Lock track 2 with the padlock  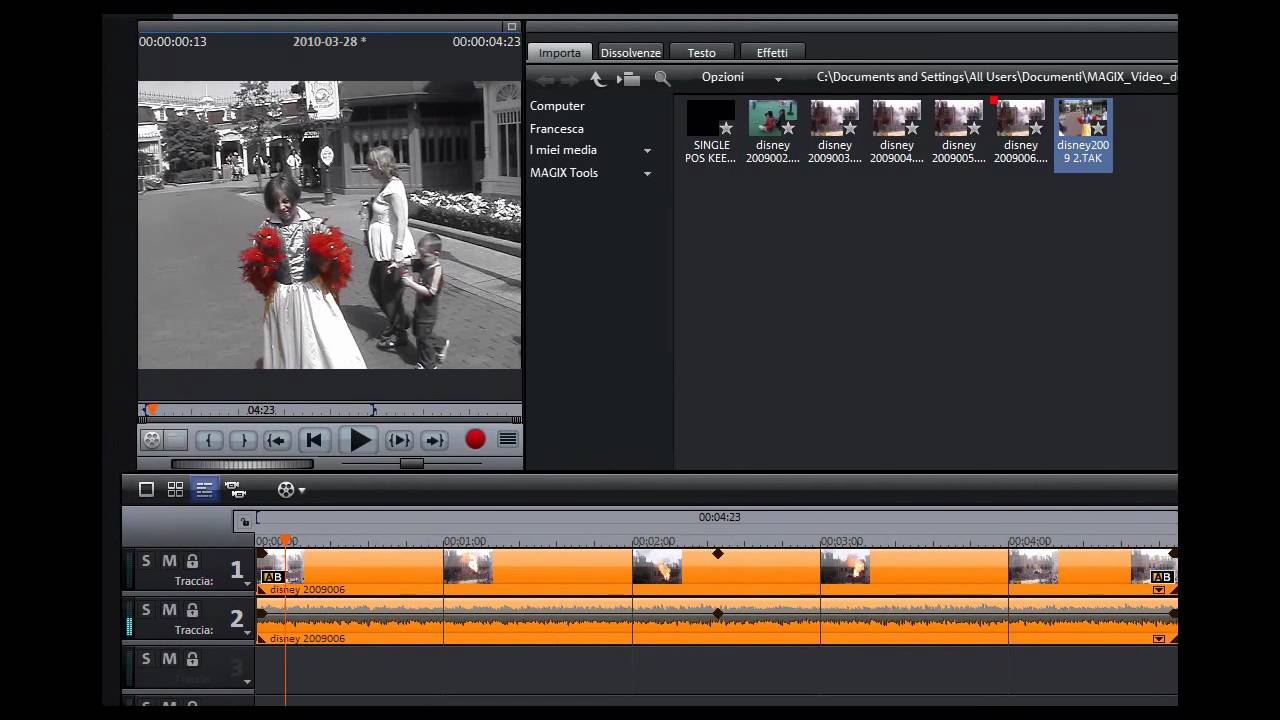pyautogui.click(x=192, y=610)
